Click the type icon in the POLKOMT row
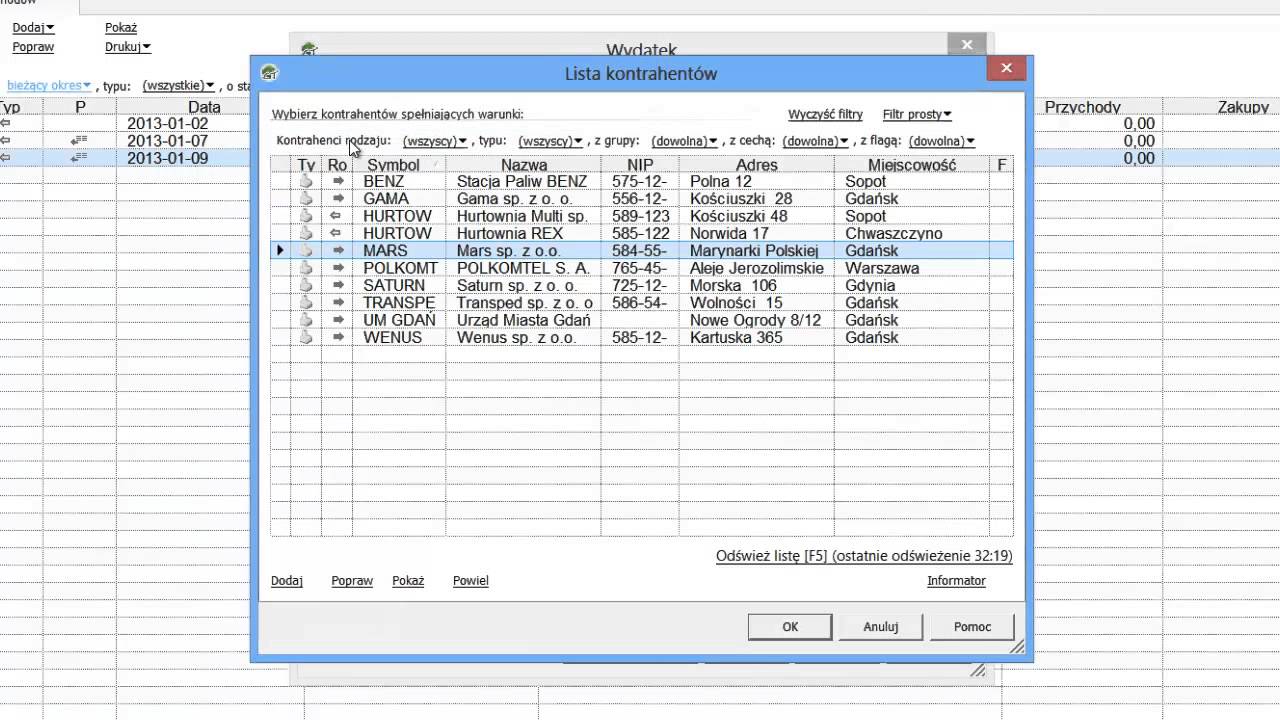 click(306, 268)
